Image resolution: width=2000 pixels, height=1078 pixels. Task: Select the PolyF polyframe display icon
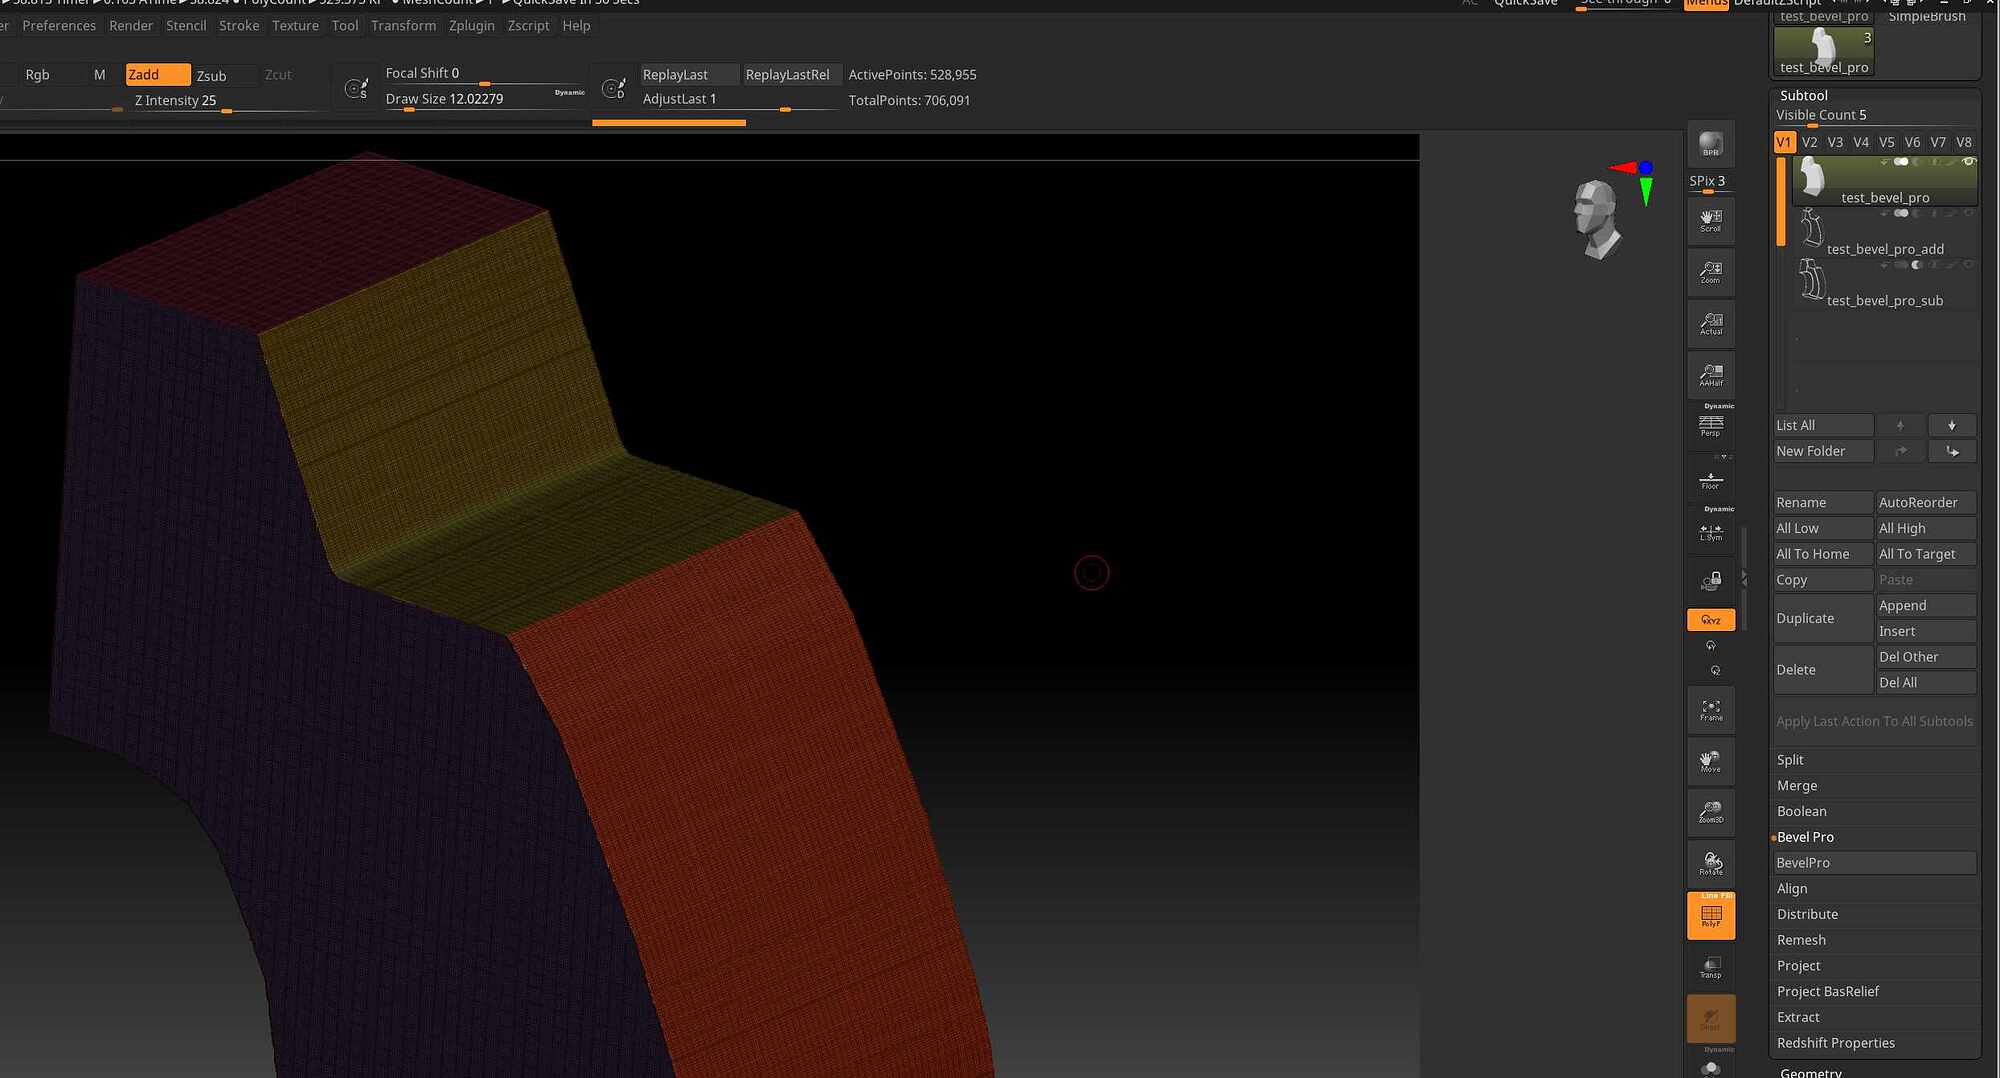point(1710,915)
